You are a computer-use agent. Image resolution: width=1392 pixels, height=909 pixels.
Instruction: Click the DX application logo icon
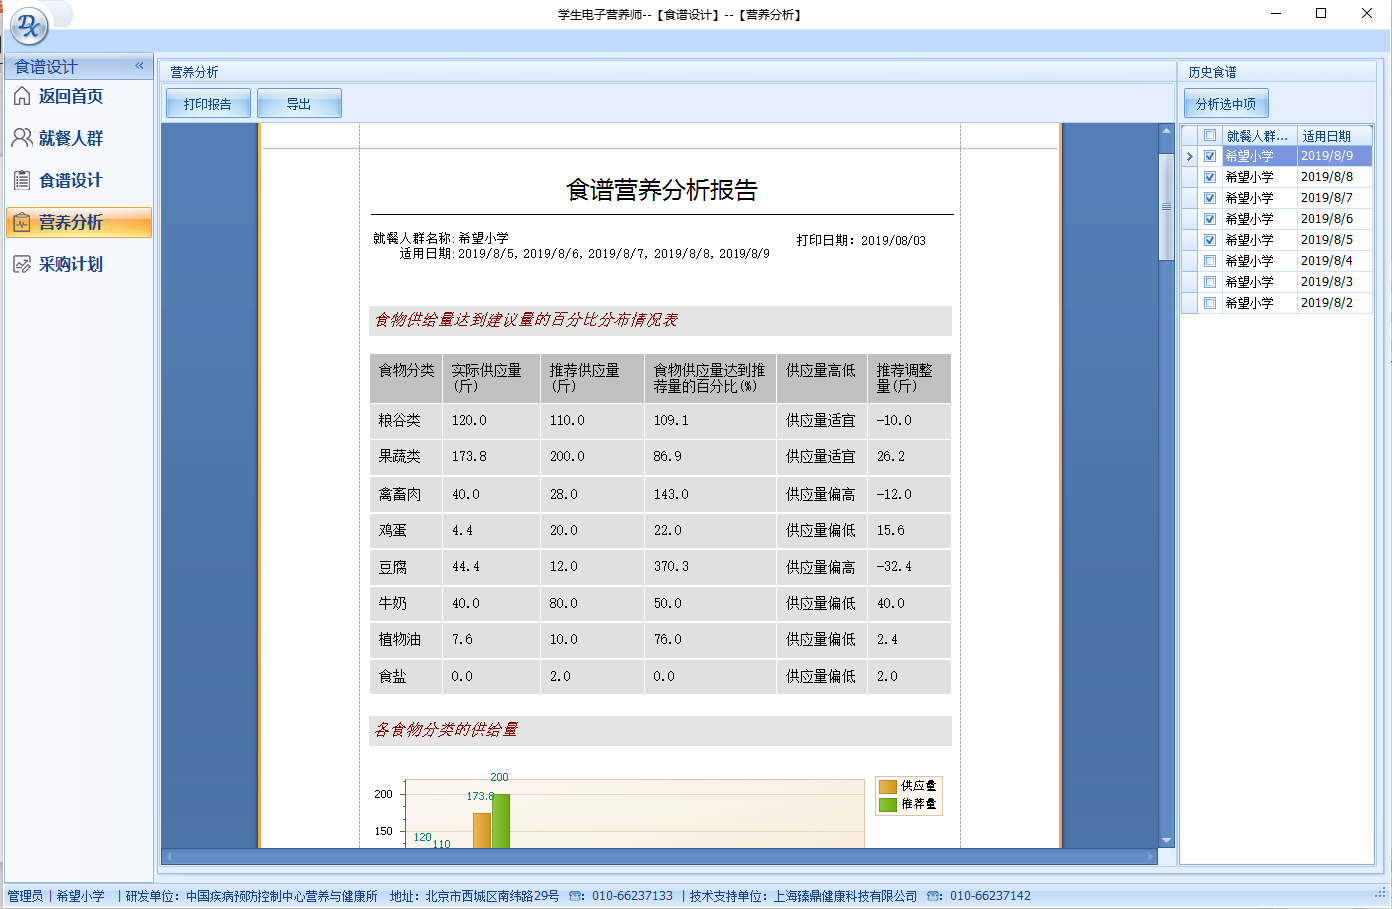click(29, 26)
